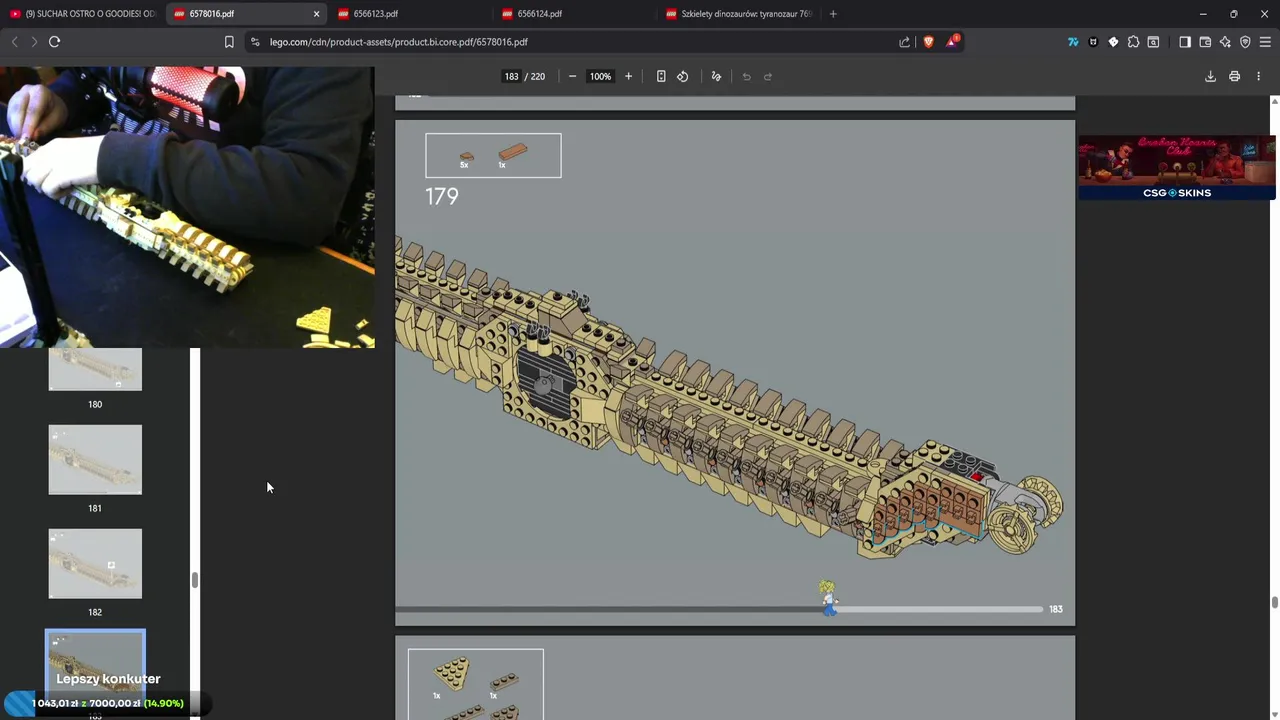Open Brave Wallet
The height and width of the screenshot is (720, 1280).
coord(1205,42)
